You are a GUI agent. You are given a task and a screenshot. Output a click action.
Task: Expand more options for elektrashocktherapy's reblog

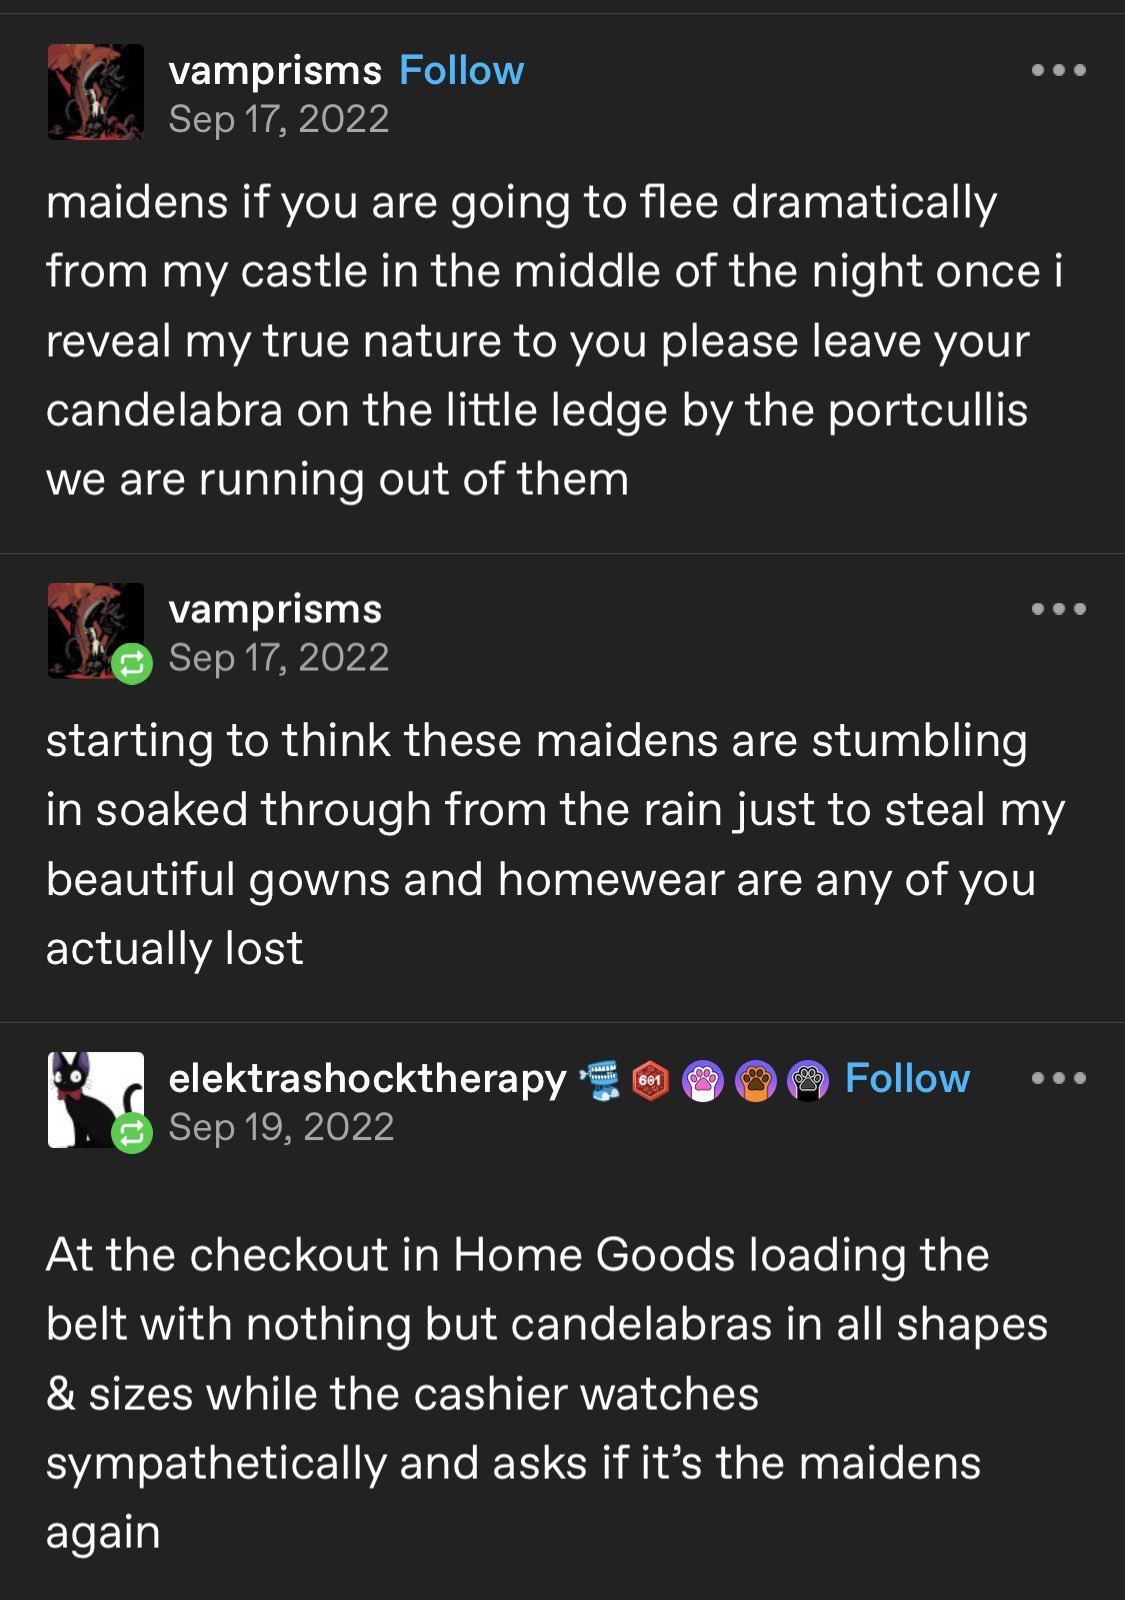[1058, 1078]
